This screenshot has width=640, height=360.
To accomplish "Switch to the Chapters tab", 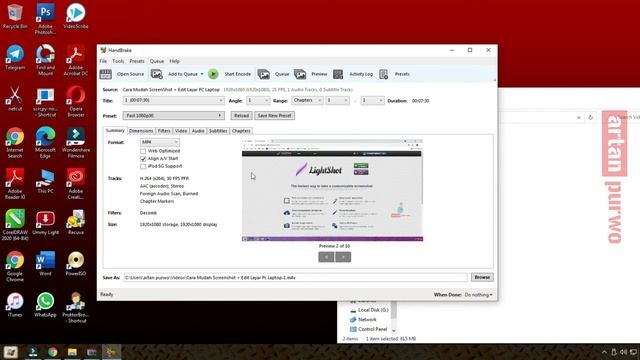I will [x=241, y=131].
